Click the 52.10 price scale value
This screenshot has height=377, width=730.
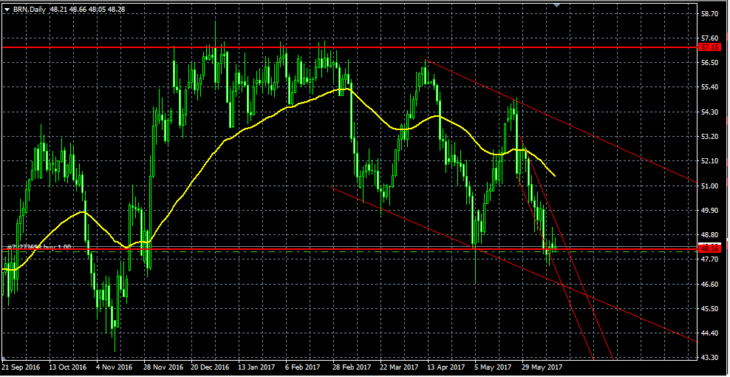coord(710,162)
